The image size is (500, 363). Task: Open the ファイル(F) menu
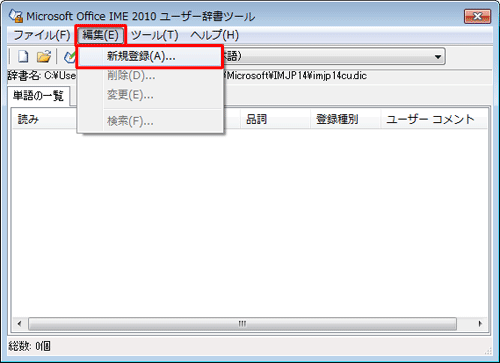(42, 35)
